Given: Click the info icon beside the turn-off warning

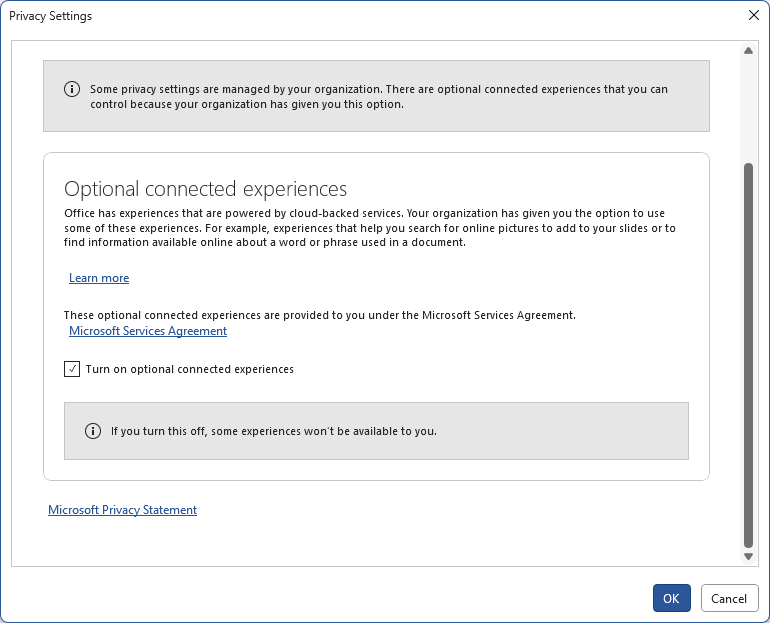Looking at the screenshot, I should 93,431.
